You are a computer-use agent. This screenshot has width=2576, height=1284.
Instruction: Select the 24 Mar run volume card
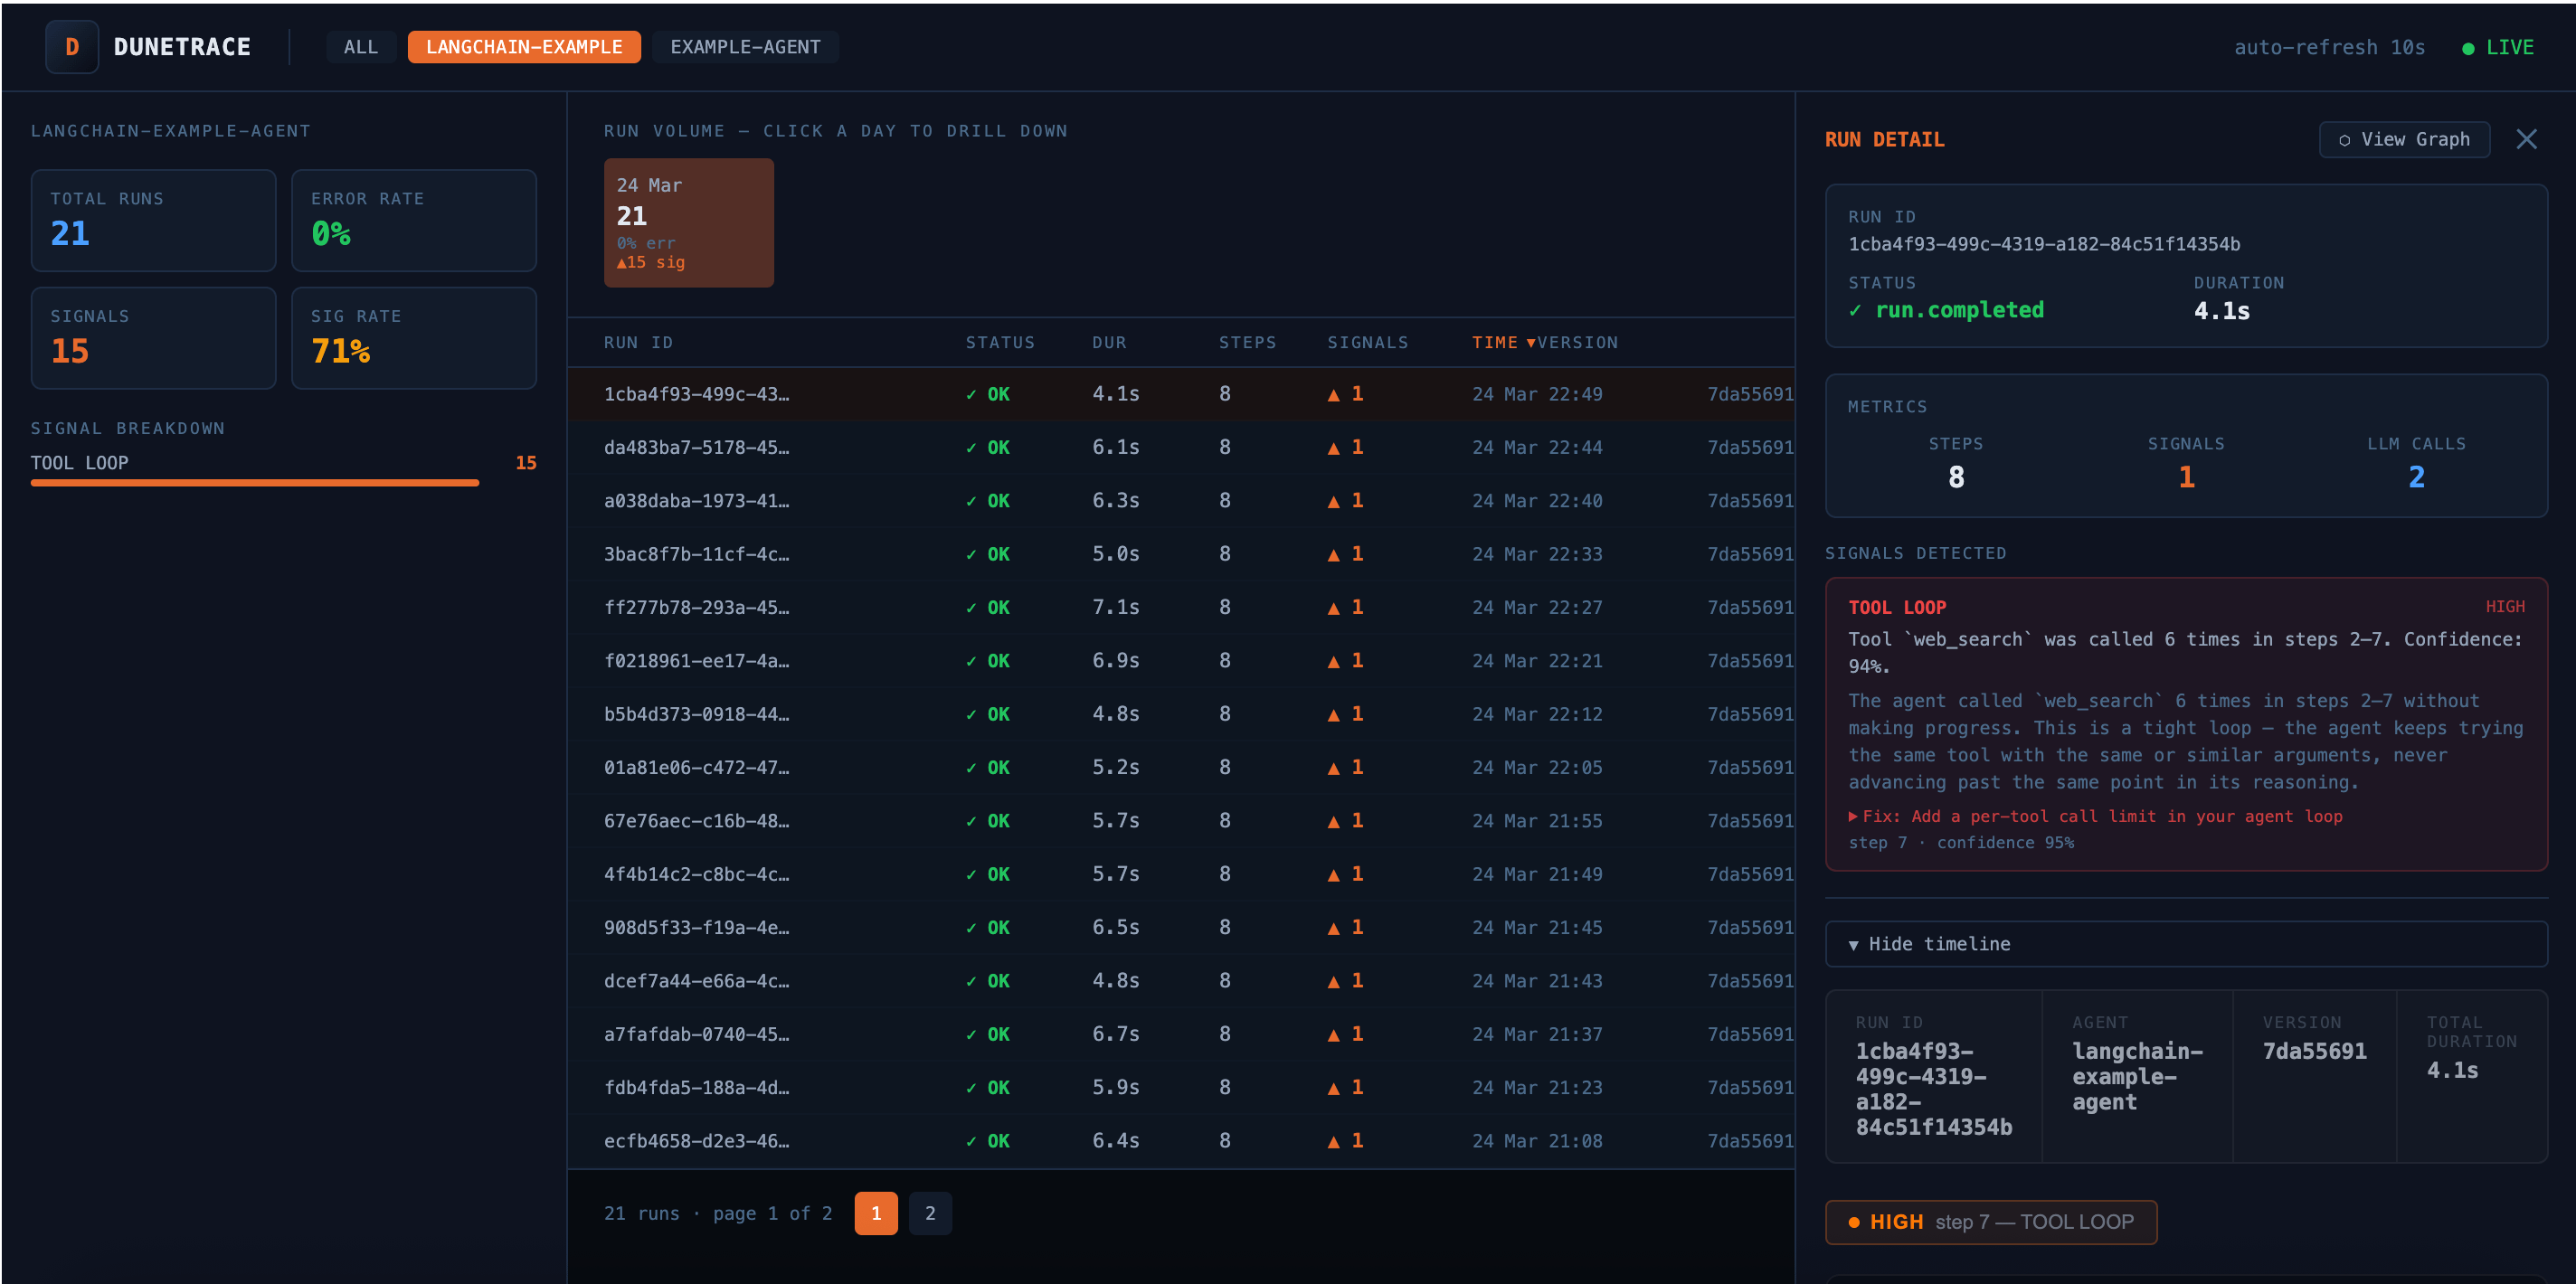pos(688,222)
